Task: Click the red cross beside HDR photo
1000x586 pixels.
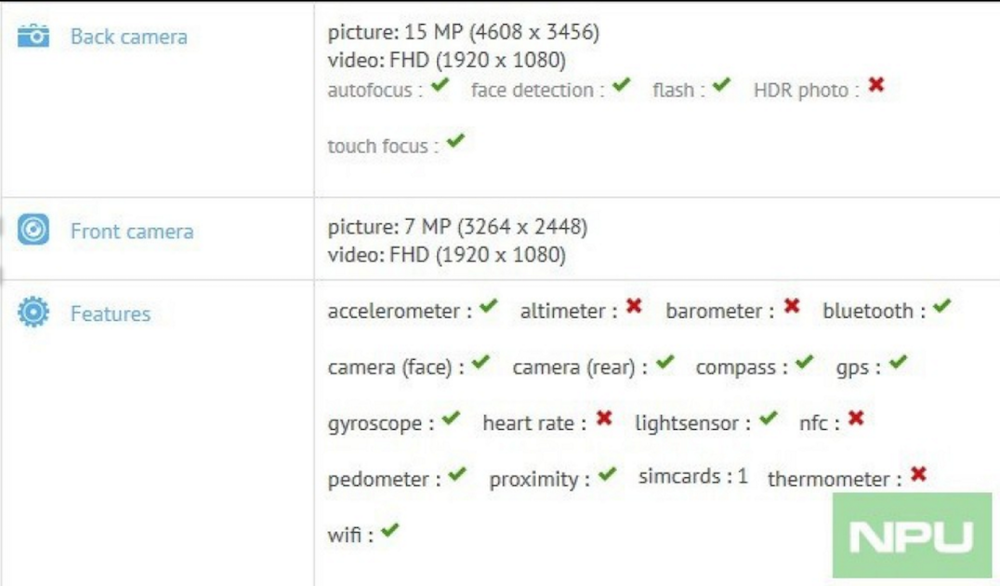Action: tap(876, 86)
